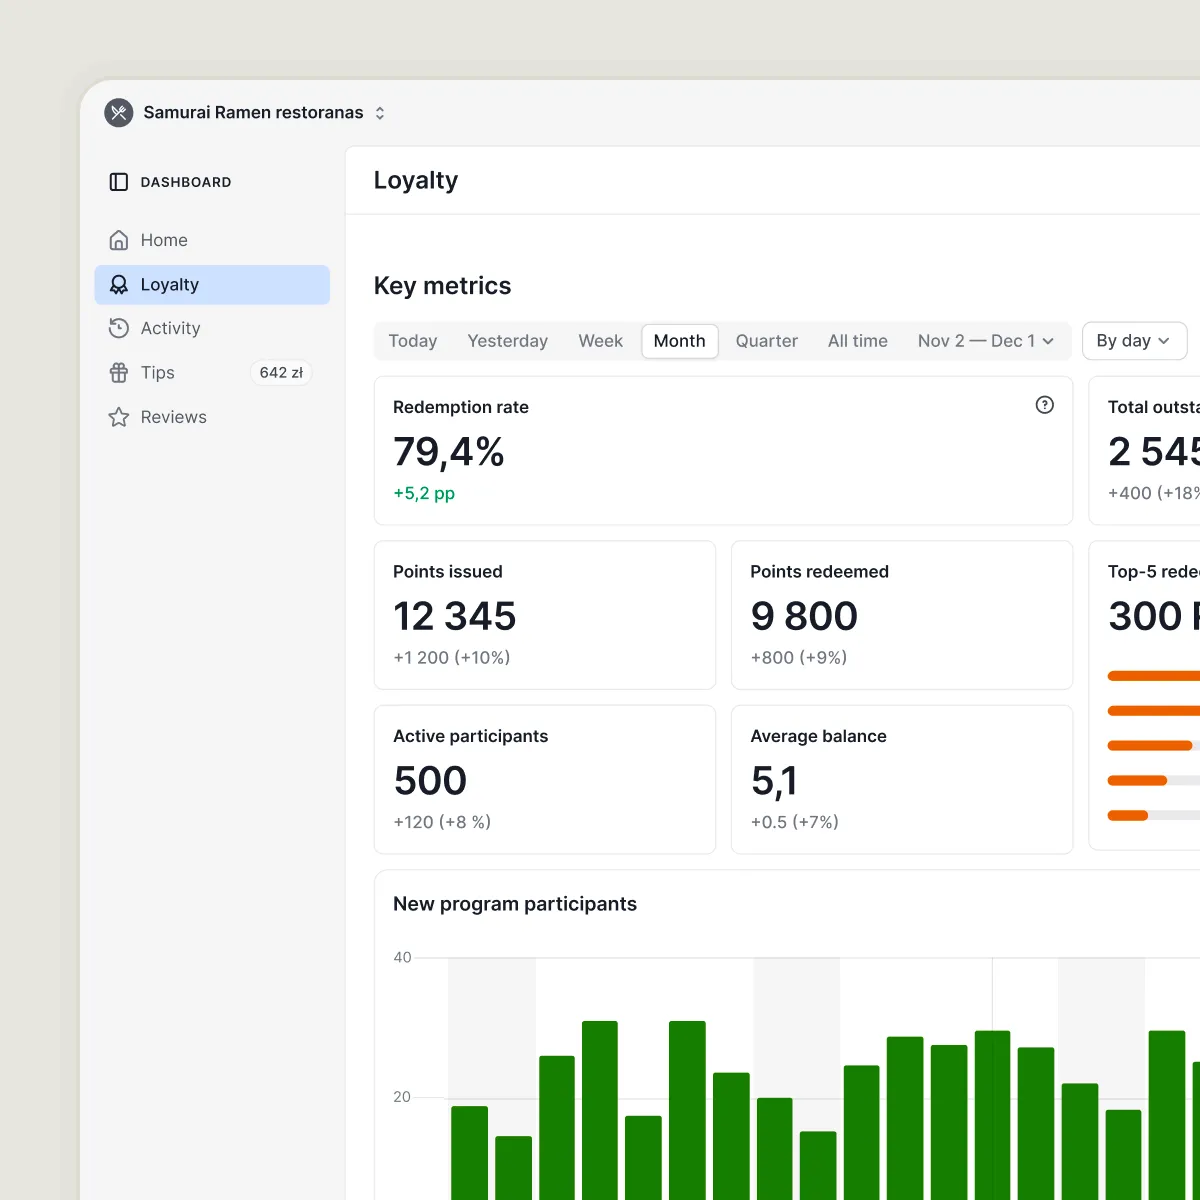Click the Activity history icon
1200x1200 pixels.
(x=119, y=328)
